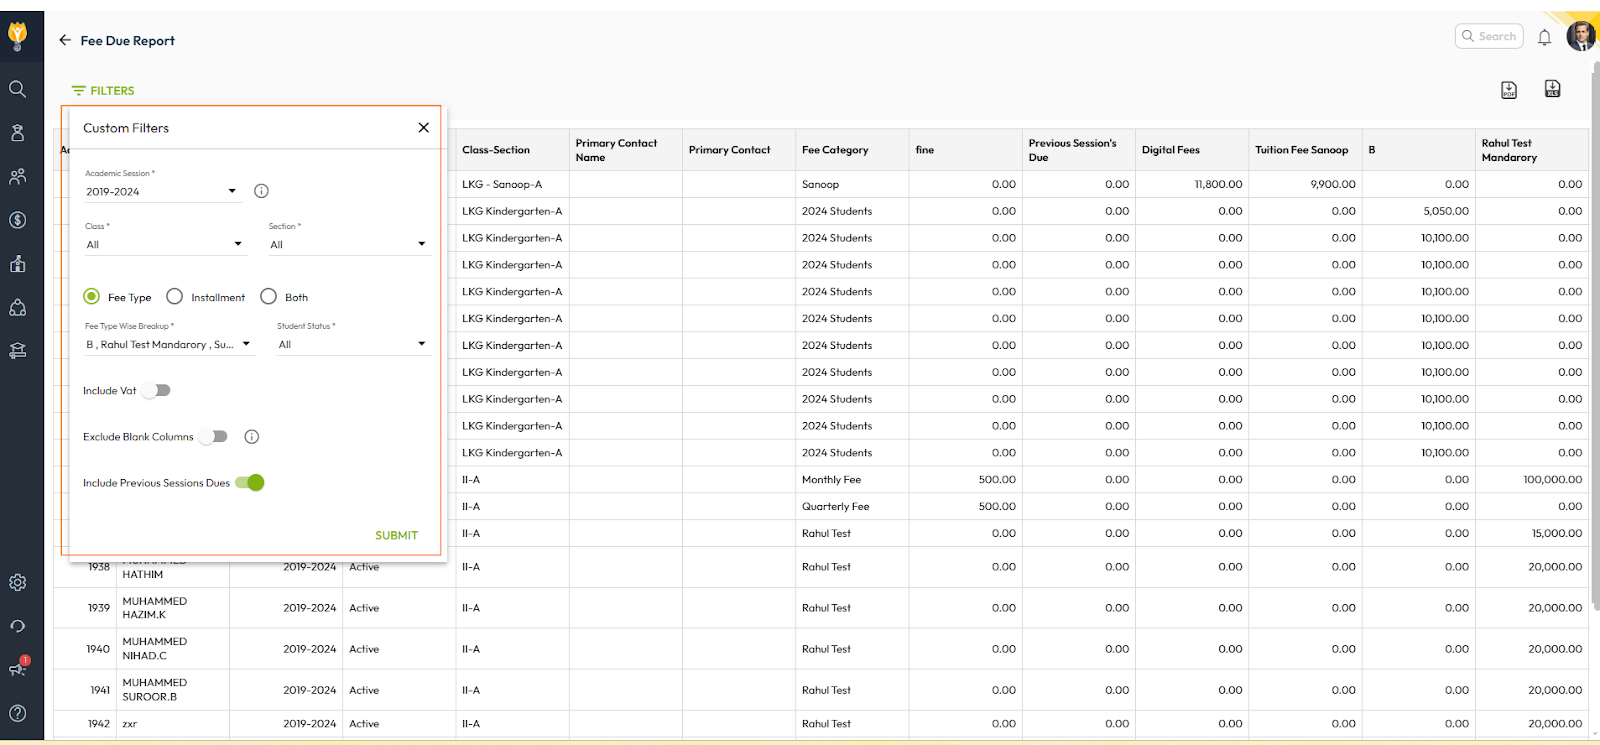Image resolution: width=1600 pixels, height=745 pixels.
Task: Select the Installment radio button
Action: click(175, 297)
